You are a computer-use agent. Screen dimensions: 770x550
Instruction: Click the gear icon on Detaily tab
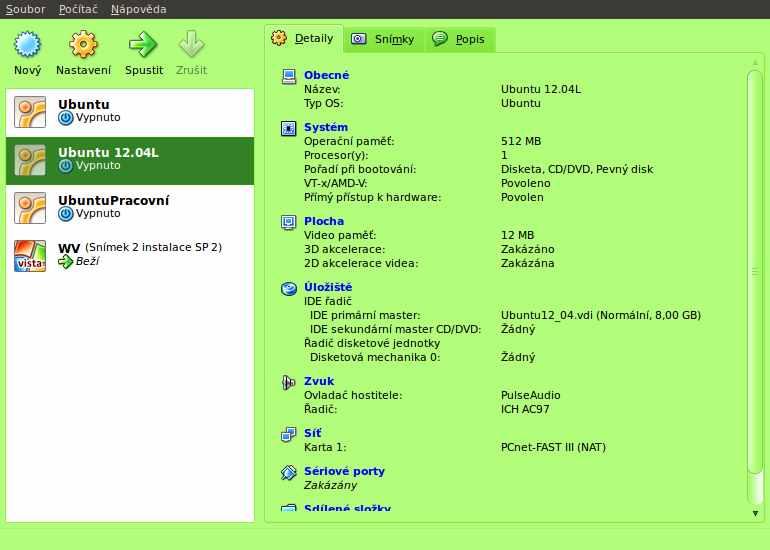279,38
